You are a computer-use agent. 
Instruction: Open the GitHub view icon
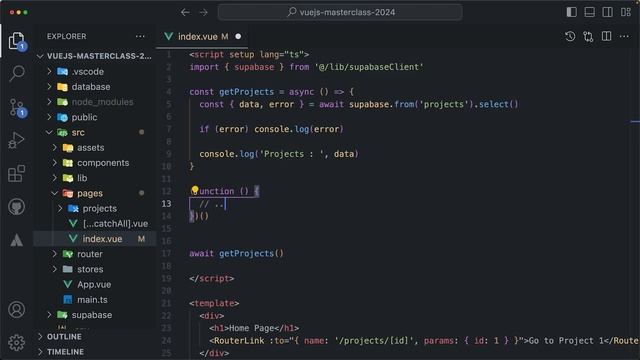[x=17, y=207]
